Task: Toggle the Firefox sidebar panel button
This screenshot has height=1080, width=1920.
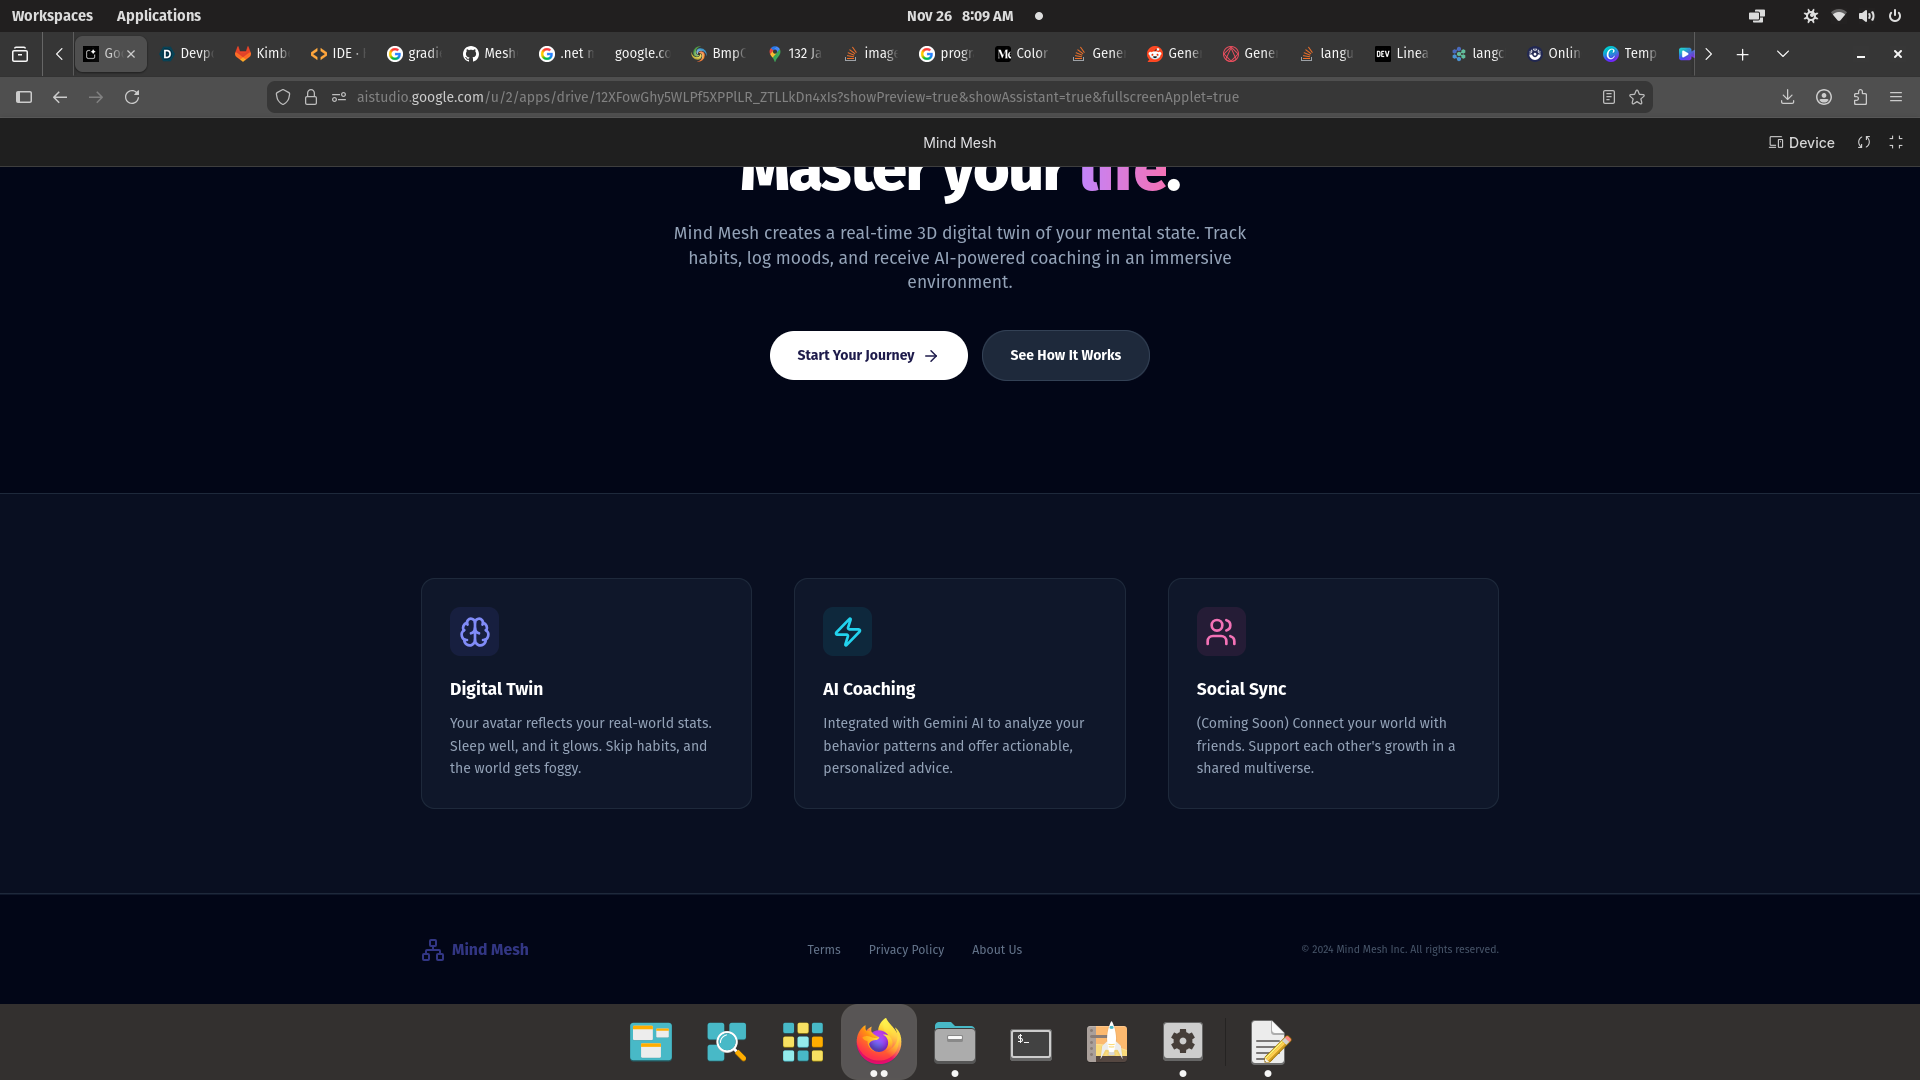Action: pos(24,97)
